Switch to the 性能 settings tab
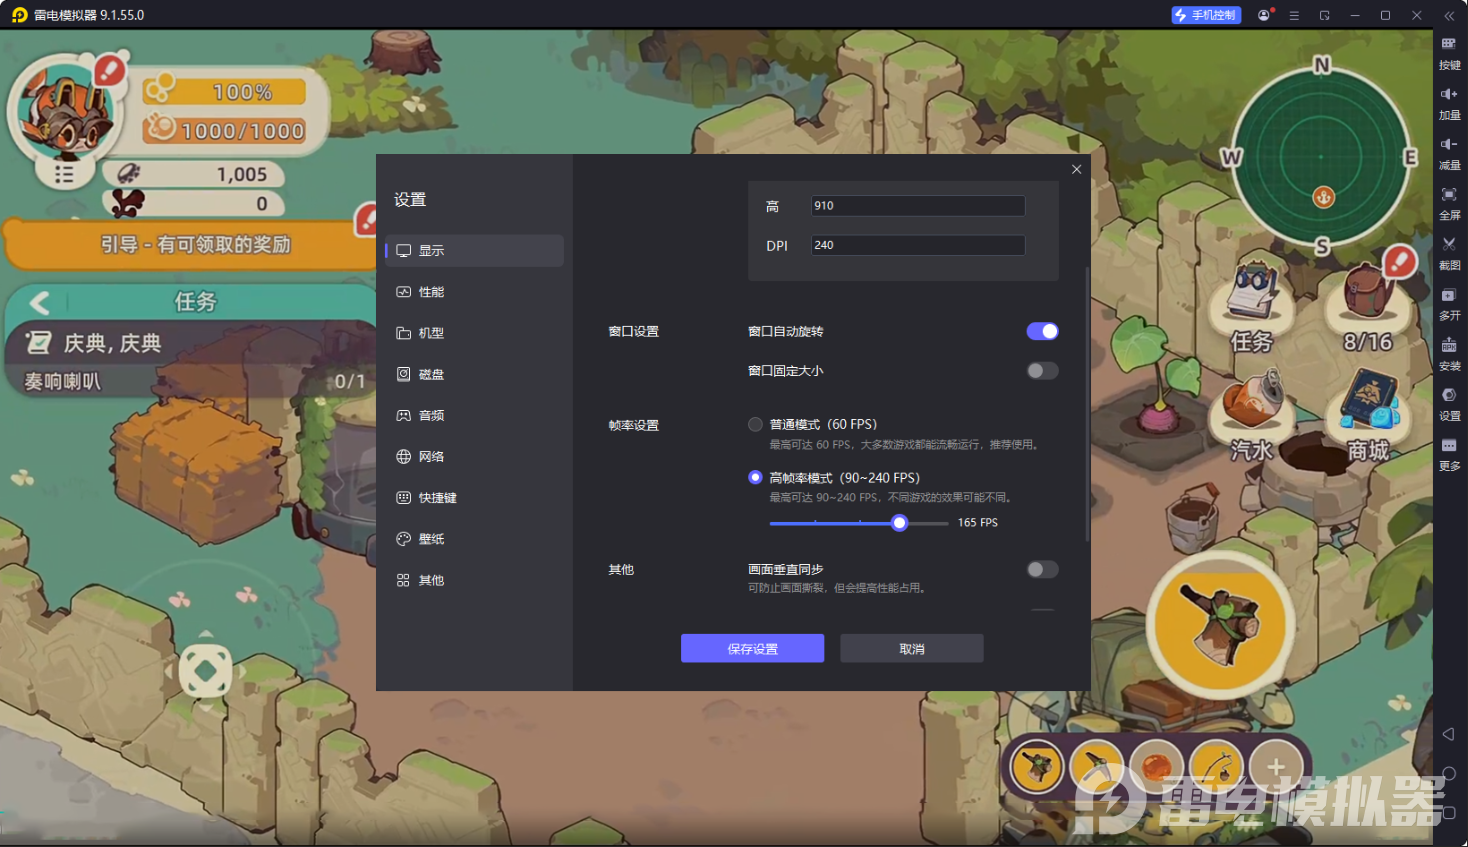The height and width of the screenshot is (847, 1468). coord(474,292)
